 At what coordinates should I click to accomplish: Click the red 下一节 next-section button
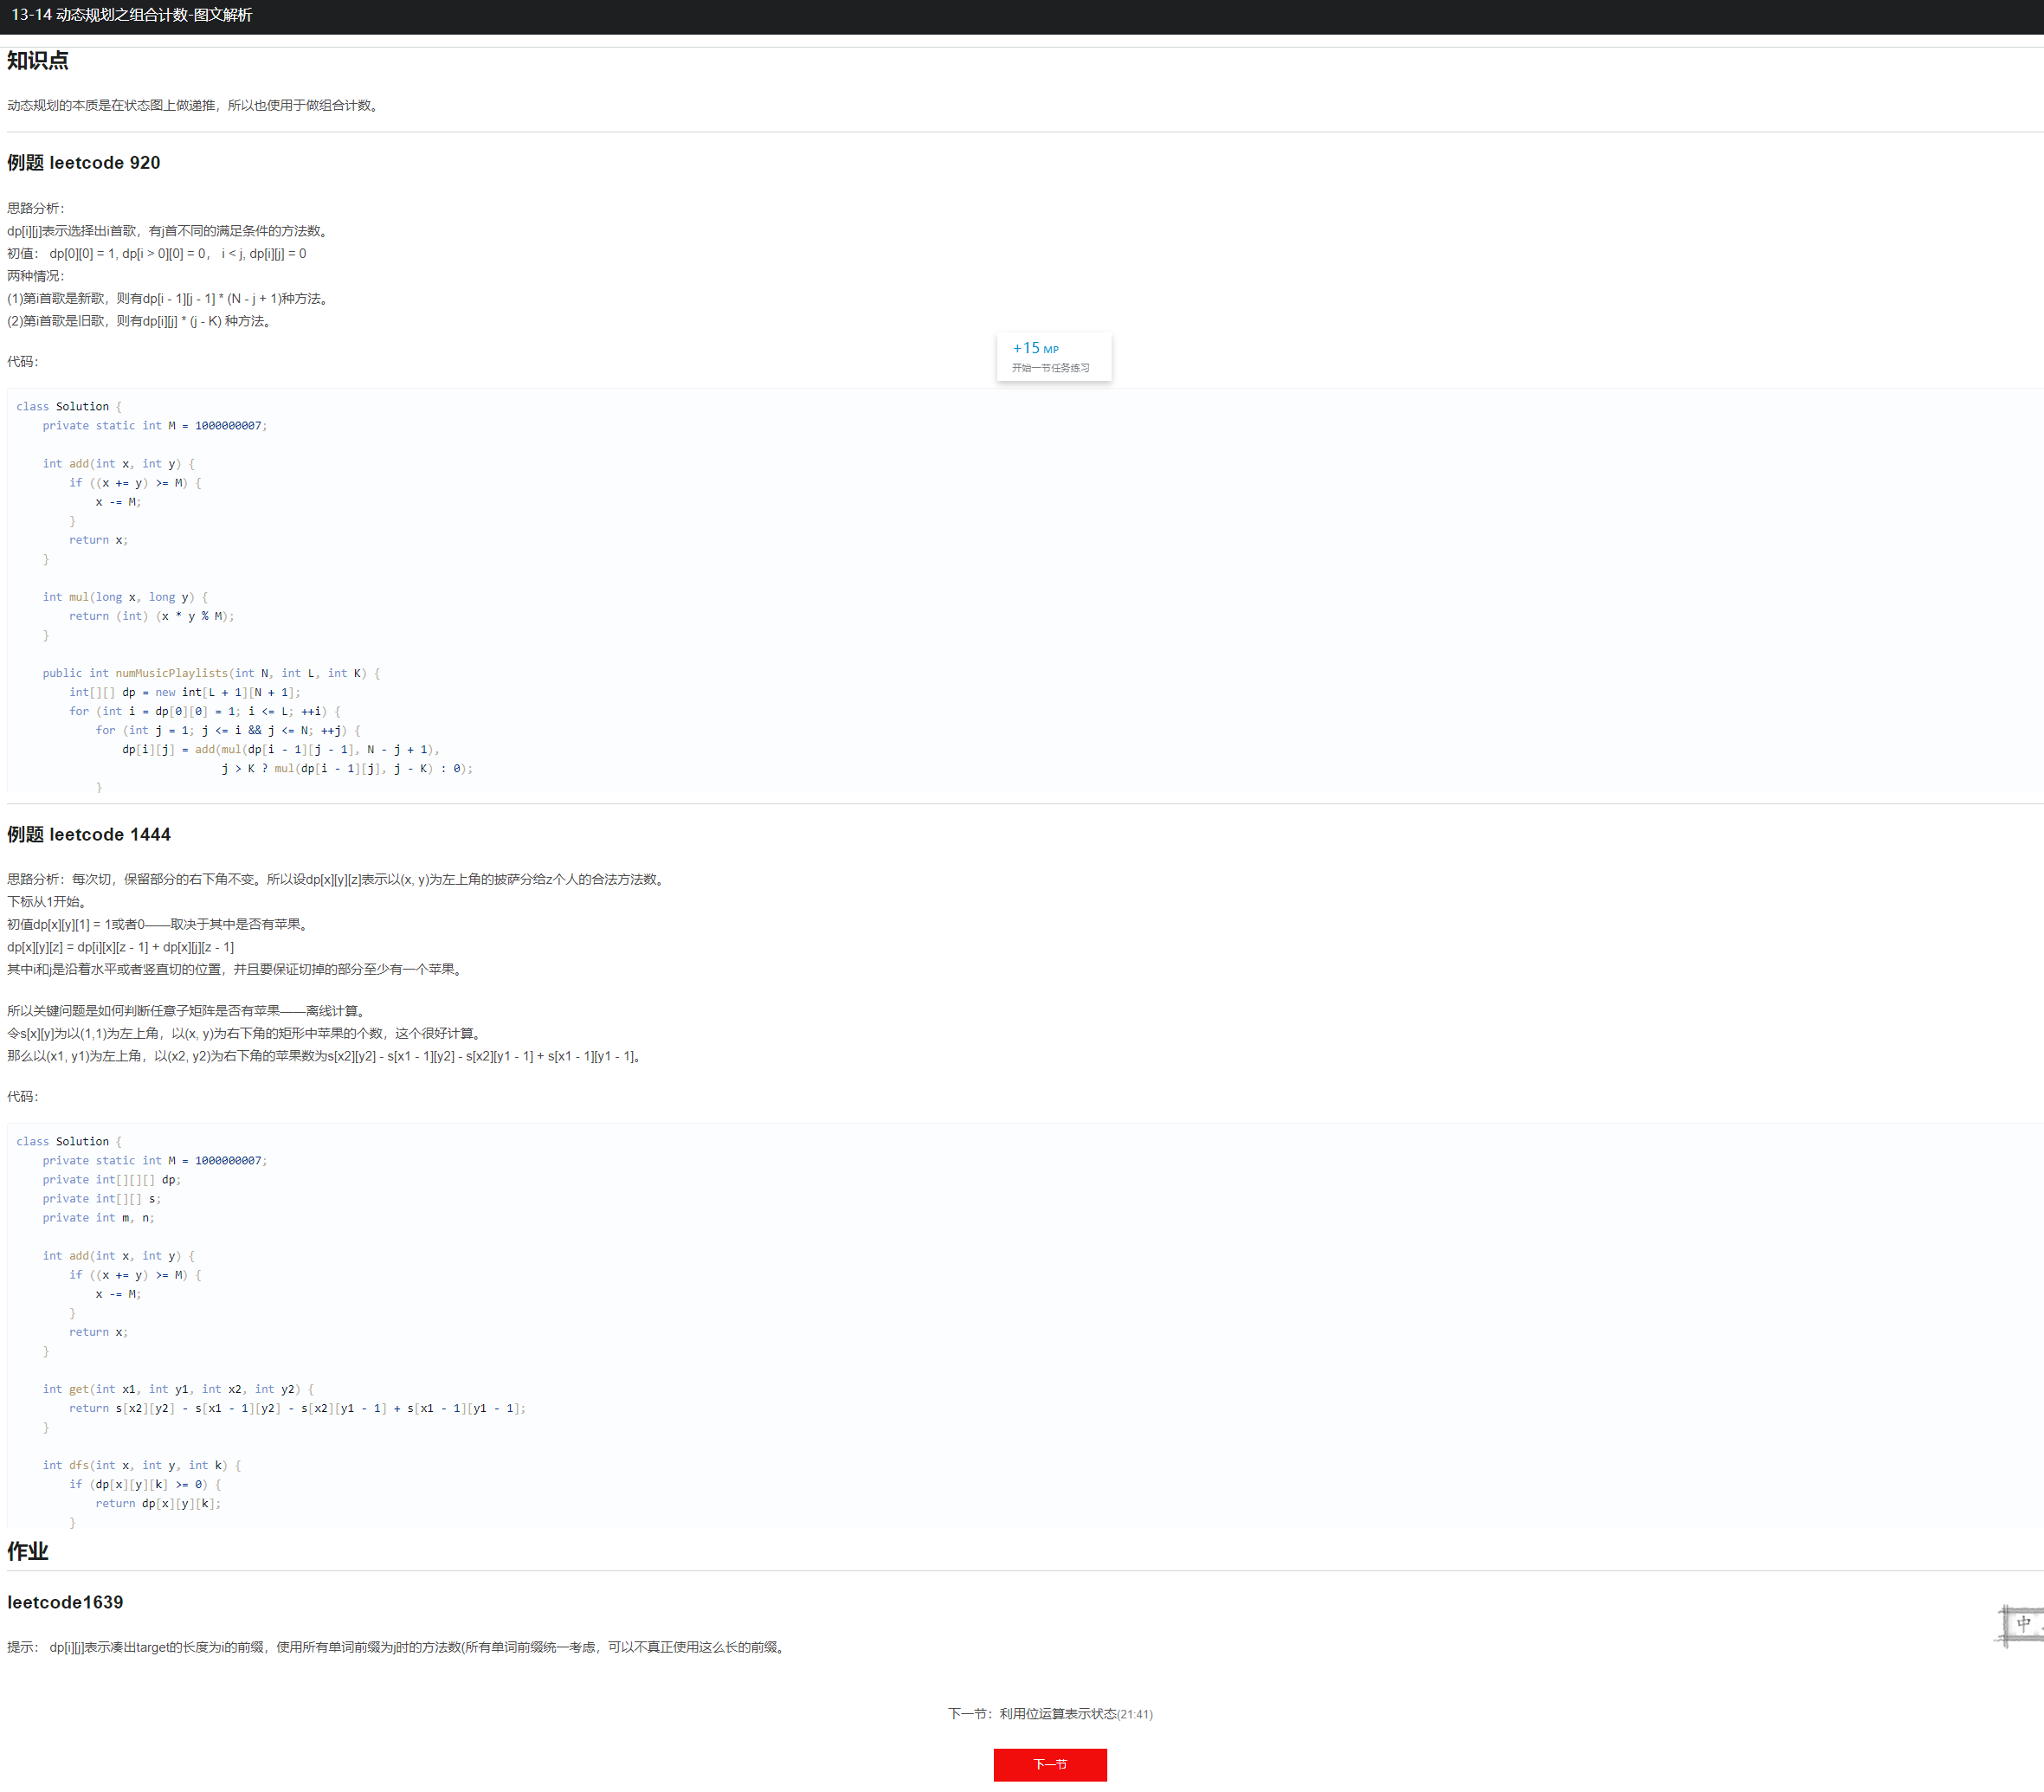click(1049, 1764)
